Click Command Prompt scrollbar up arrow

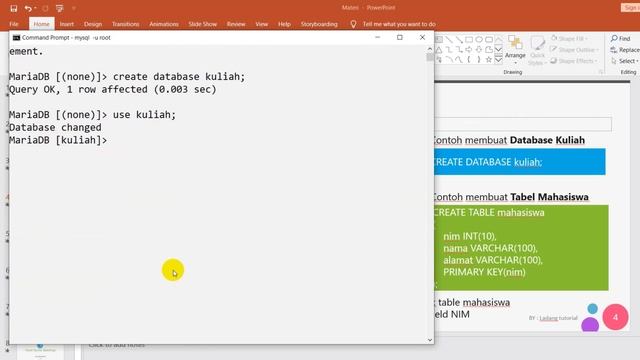pos(430,49)
